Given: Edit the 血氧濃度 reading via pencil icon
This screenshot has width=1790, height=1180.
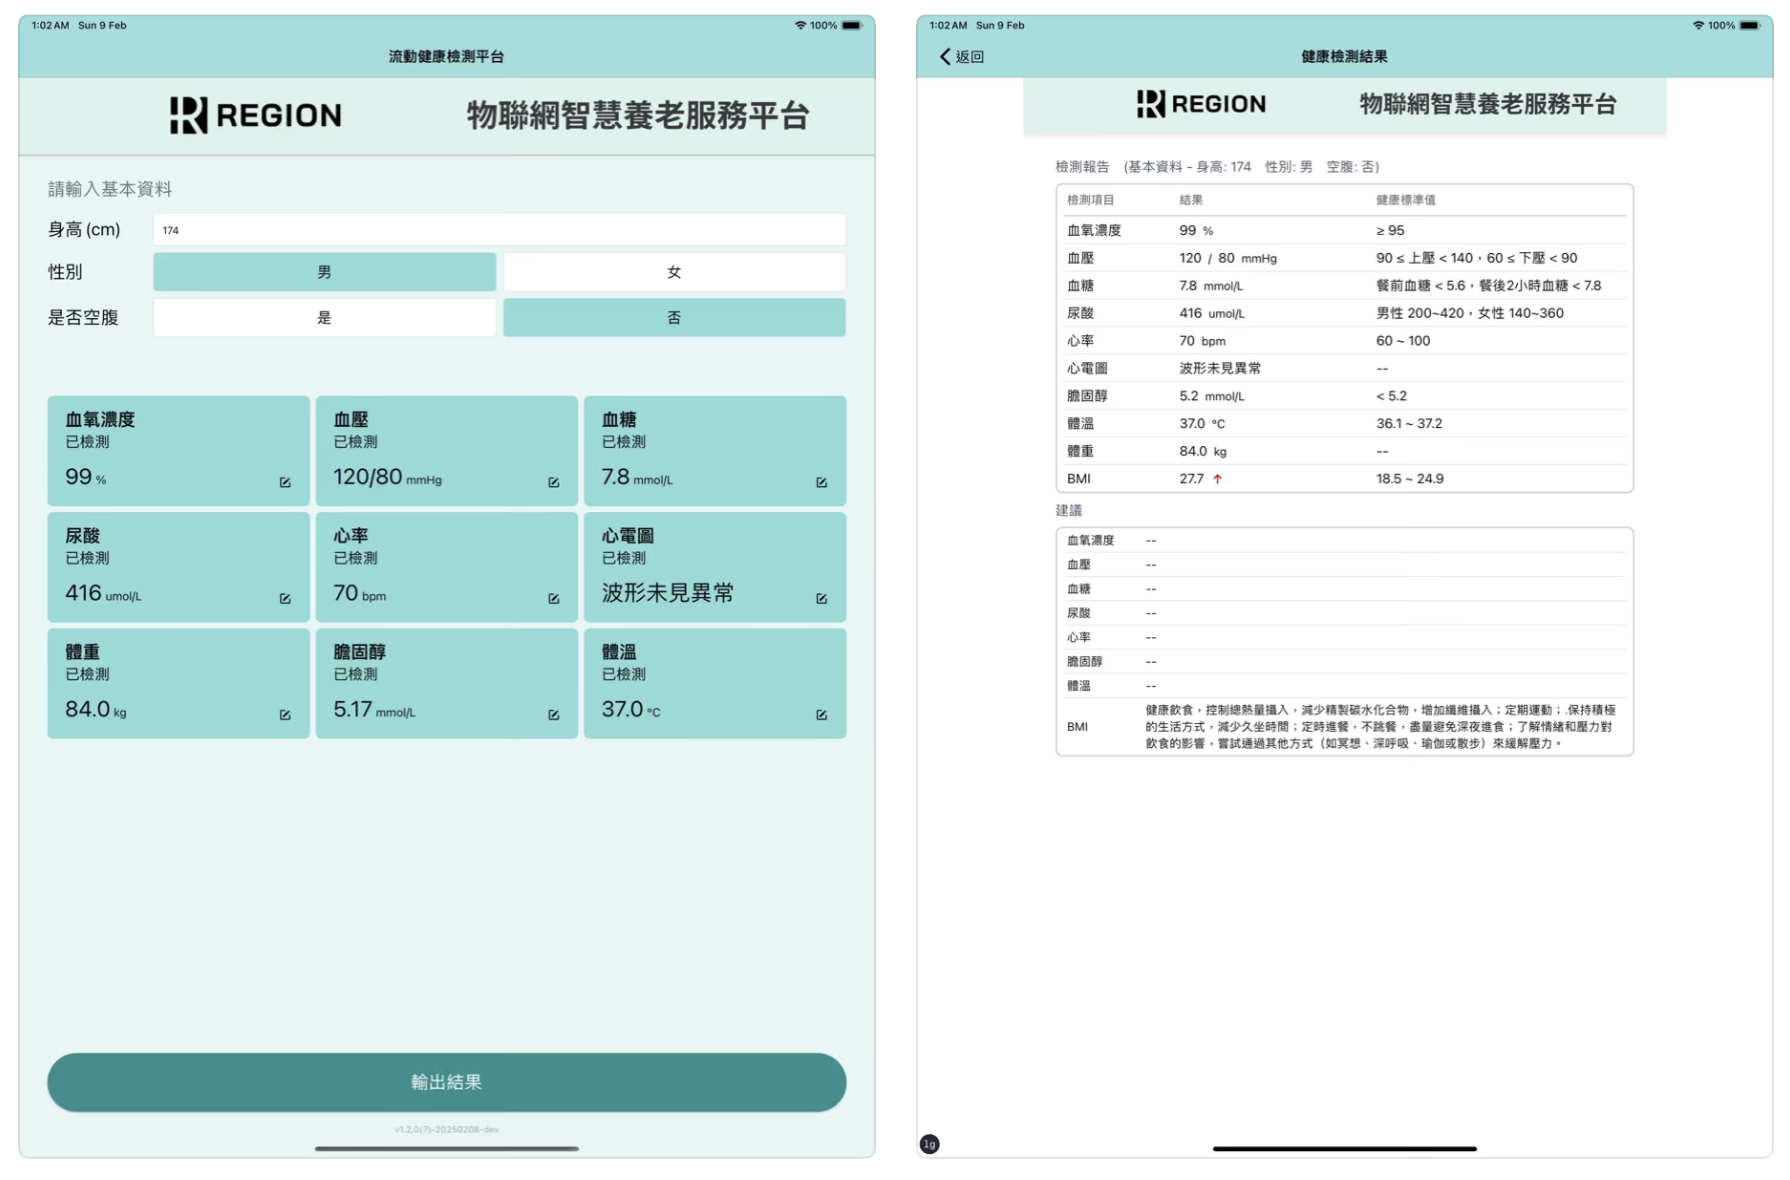Looking at the screenshot, I should (x=285, y=482).
